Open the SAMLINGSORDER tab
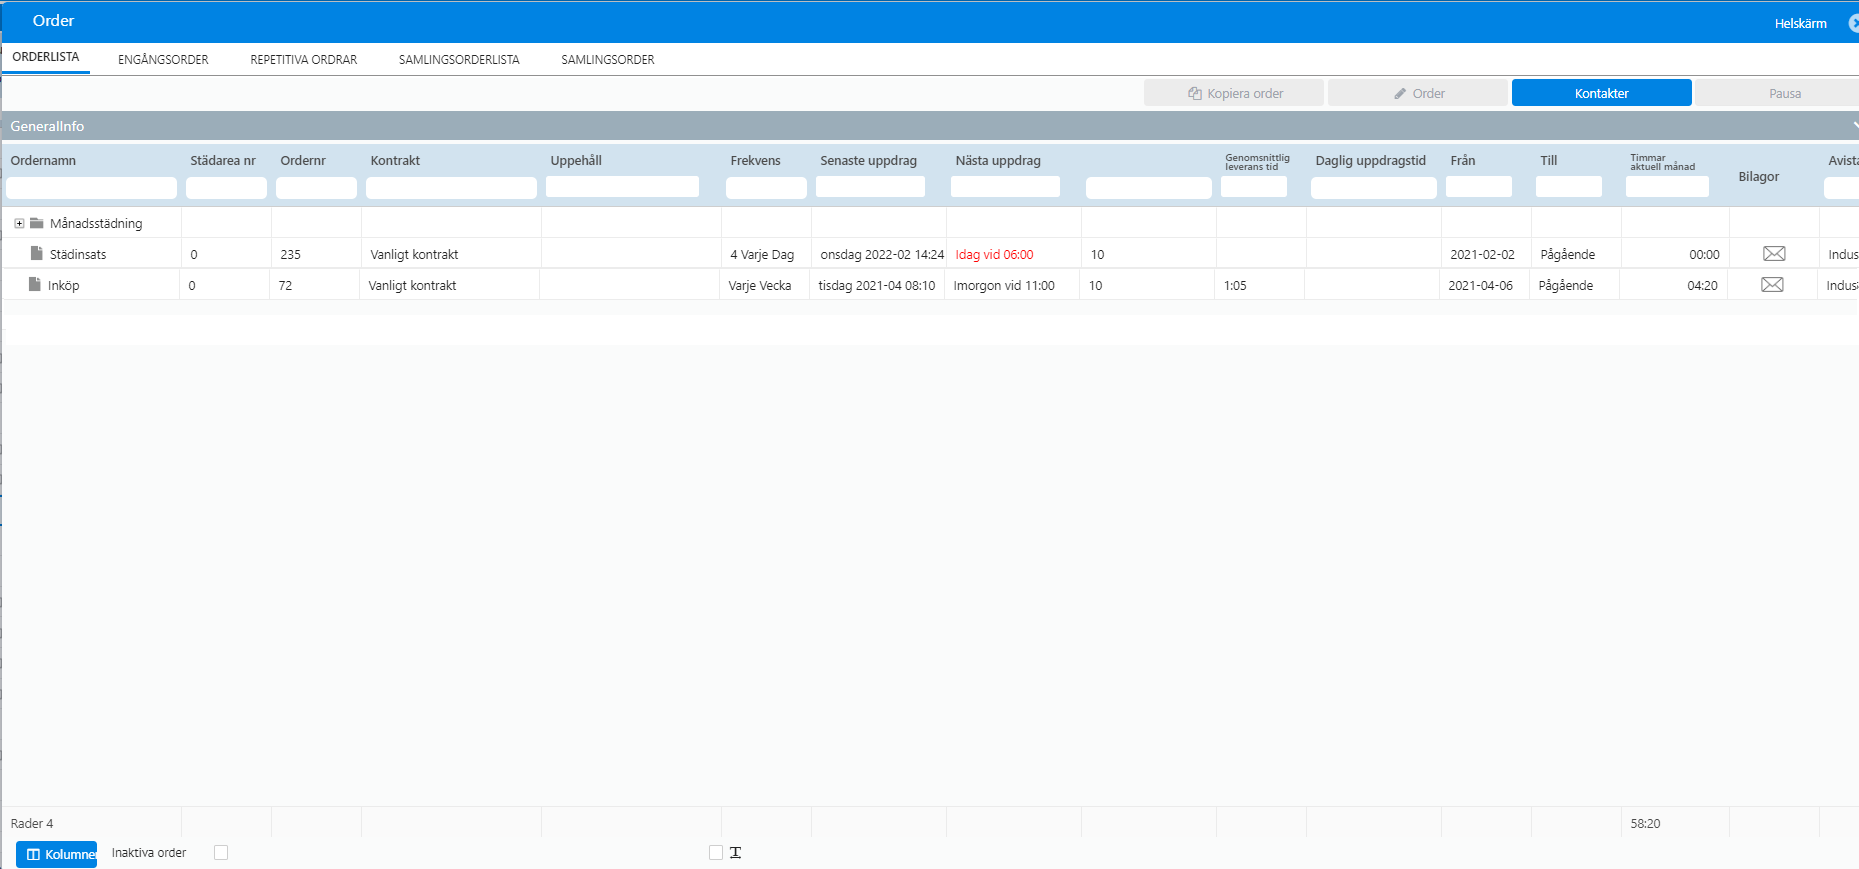 point(608,60)
